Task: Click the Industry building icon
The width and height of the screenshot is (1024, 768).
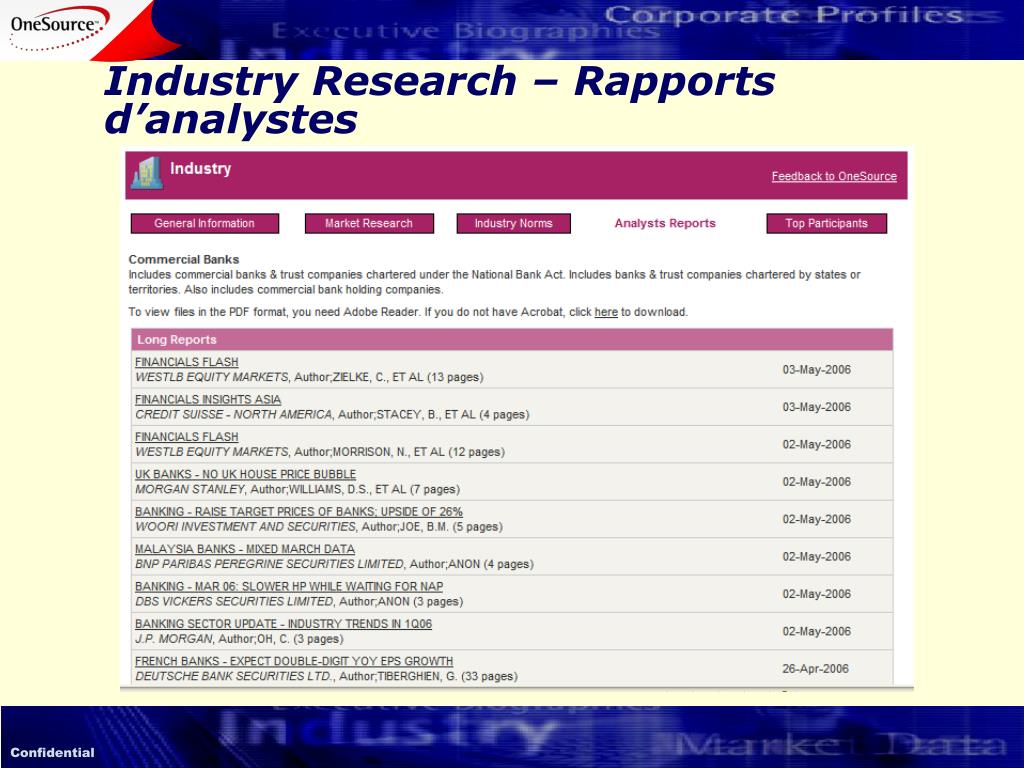Action: coord(147,173)
